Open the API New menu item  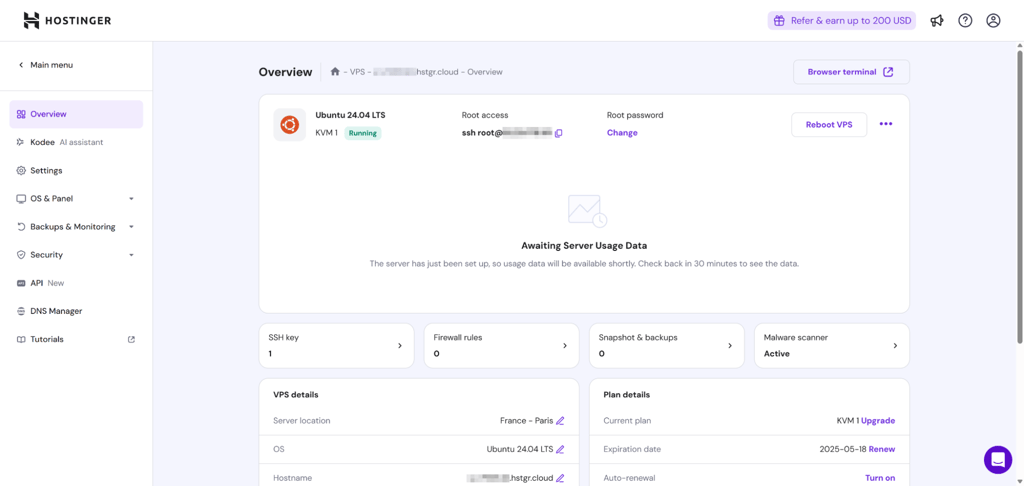point(76,284)
